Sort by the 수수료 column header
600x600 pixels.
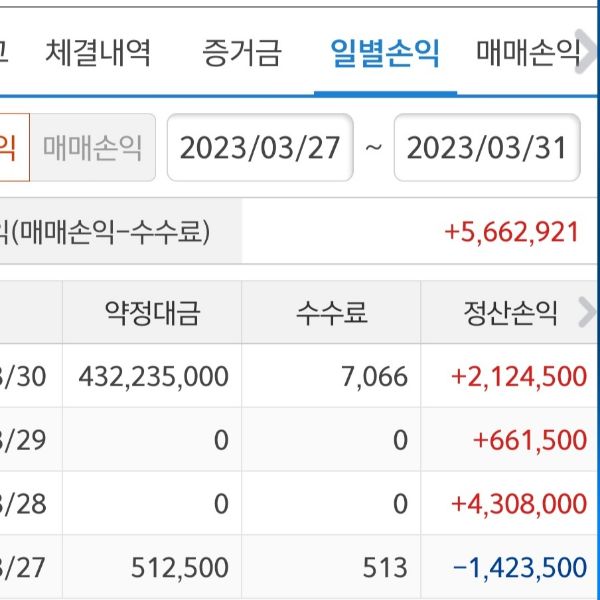(331, 314)
